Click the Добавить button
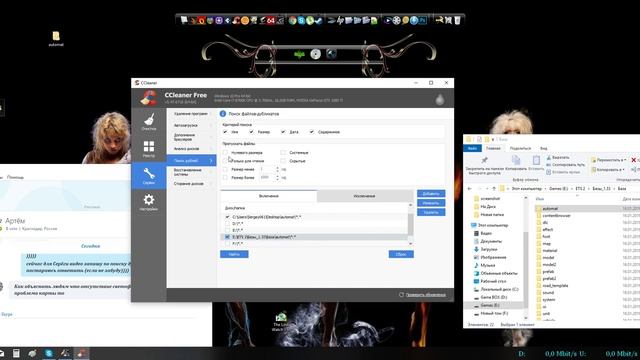This screenshot has width=640, height=360. [x=431, y=193]
